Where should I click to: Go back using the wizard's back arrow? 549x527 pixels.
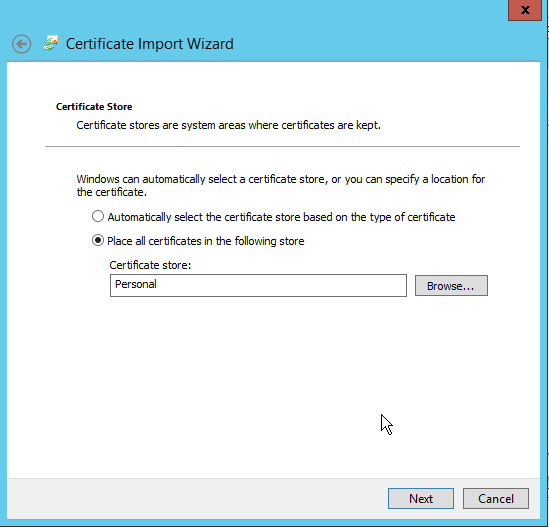21,44
